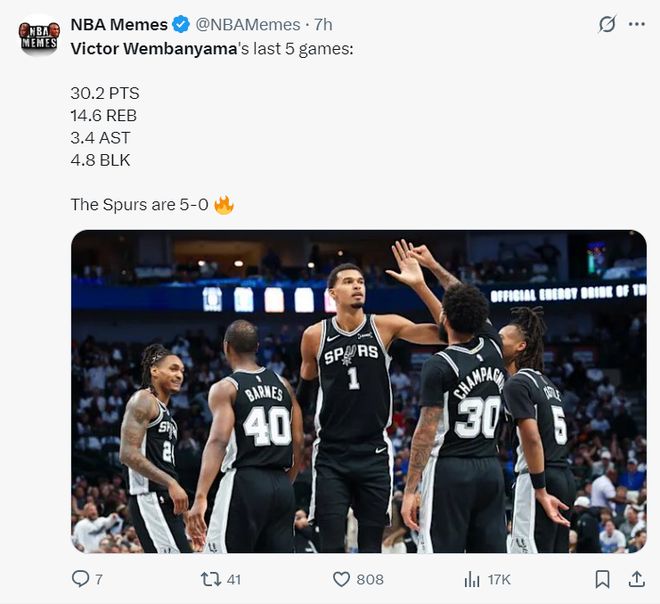Image resolution: width=660 pixels, height=604 pixels.
Task: Click the blue verified badge
Action: point(181,24)
